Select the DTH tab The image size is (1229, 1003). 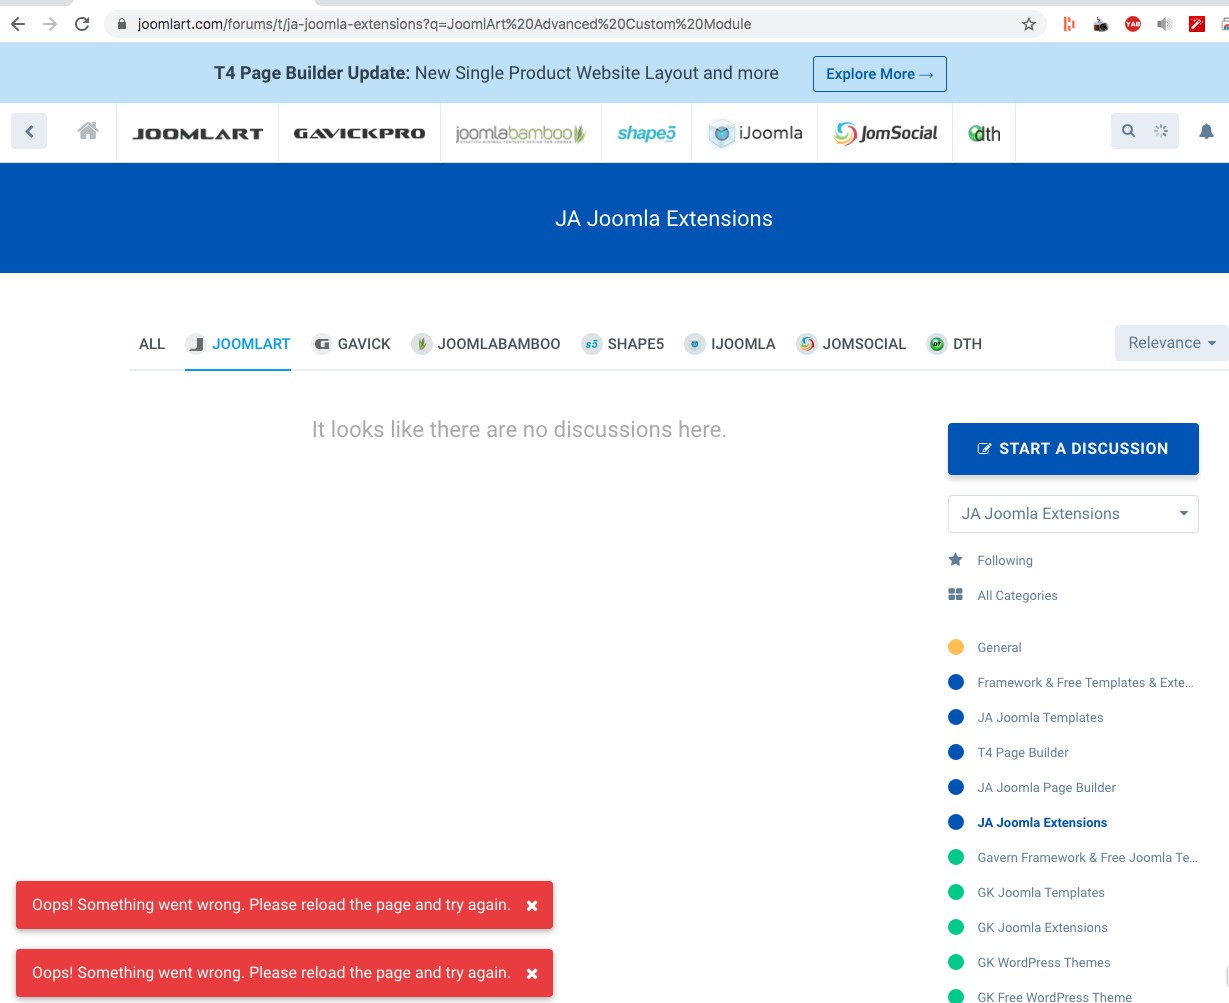[955, 344]
